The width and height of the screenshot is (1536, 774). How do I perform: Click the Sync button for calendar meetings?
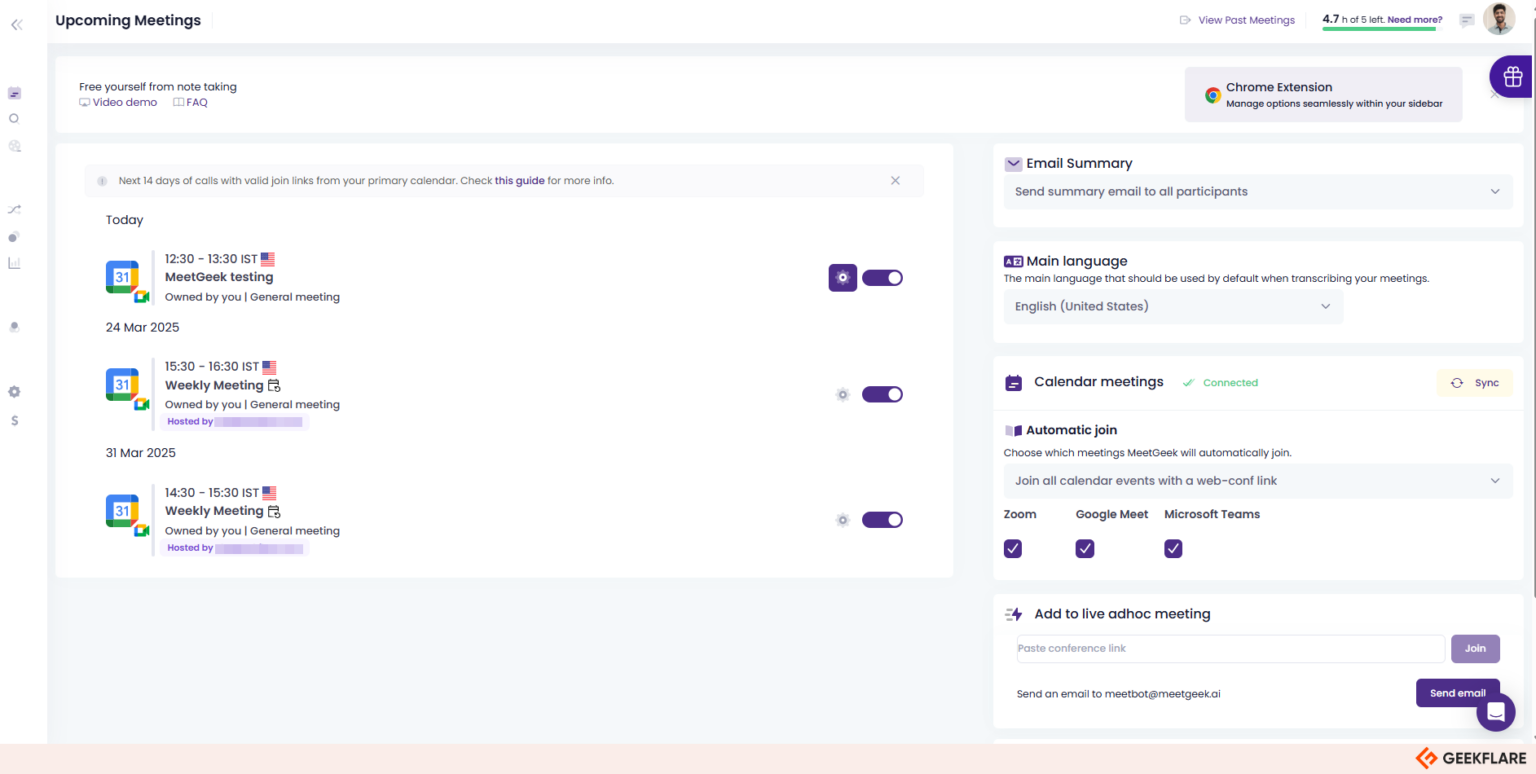point(1474,382)
